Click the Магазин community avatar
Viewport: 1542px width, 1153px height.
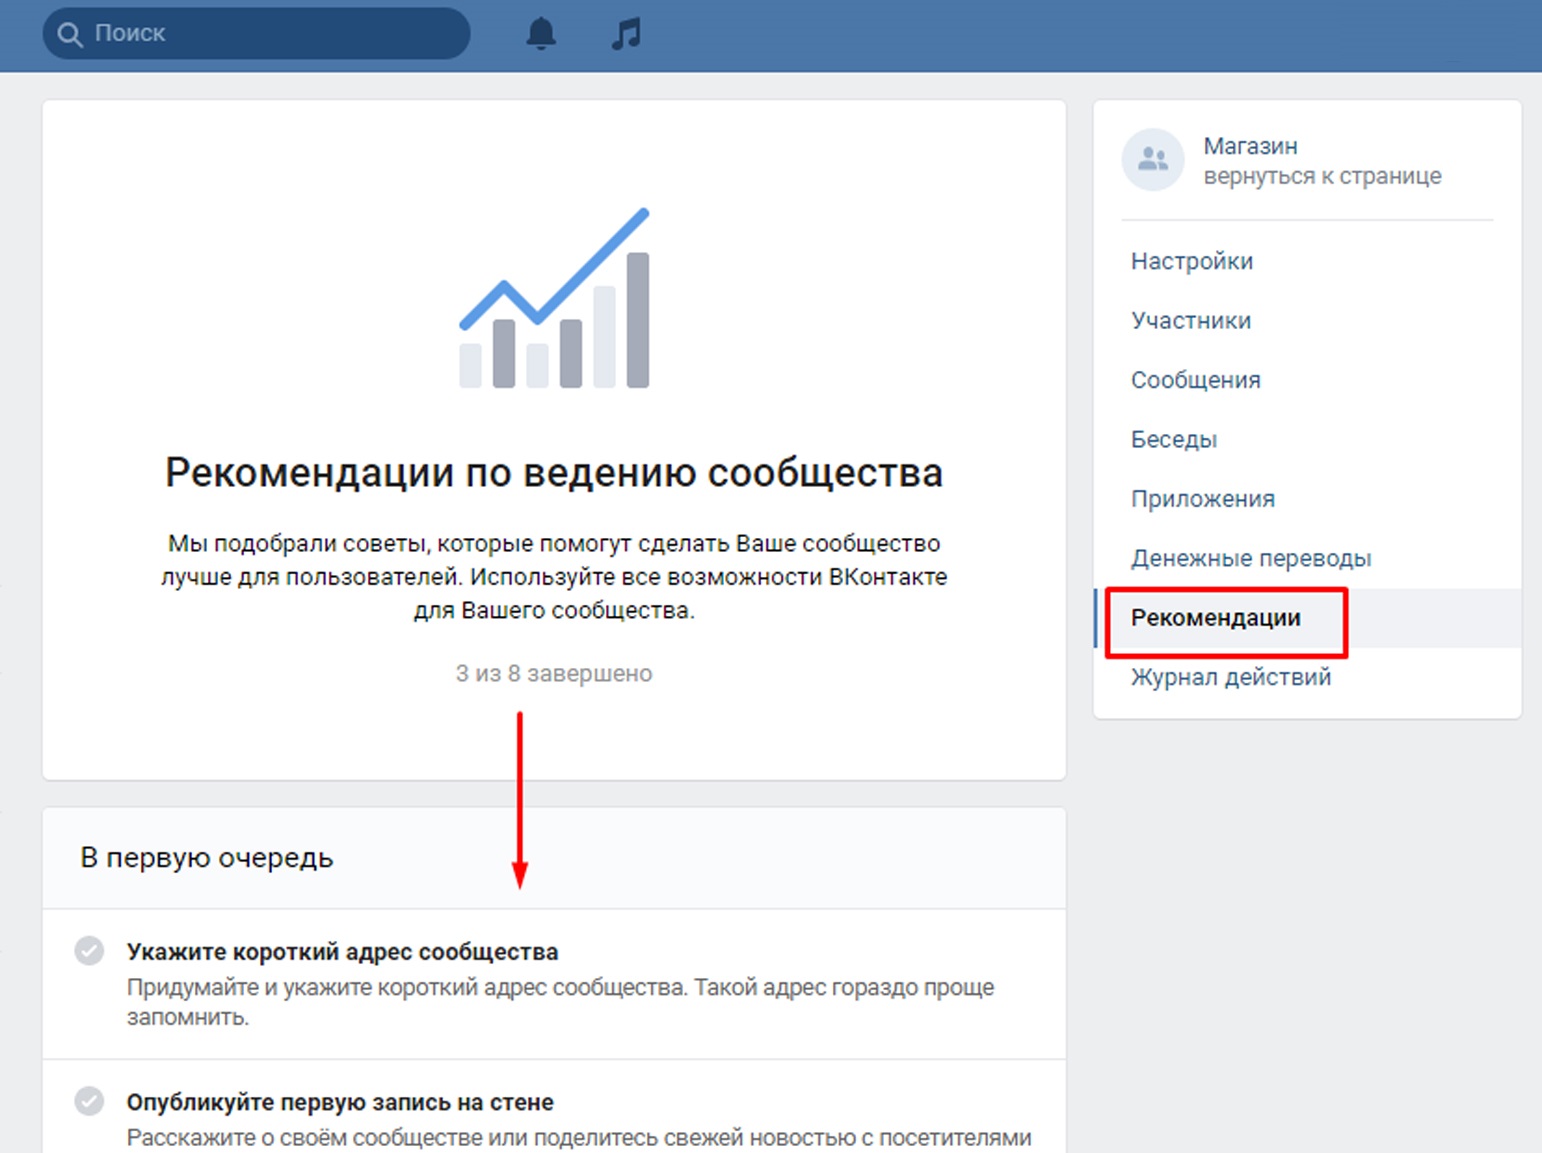1152,160
